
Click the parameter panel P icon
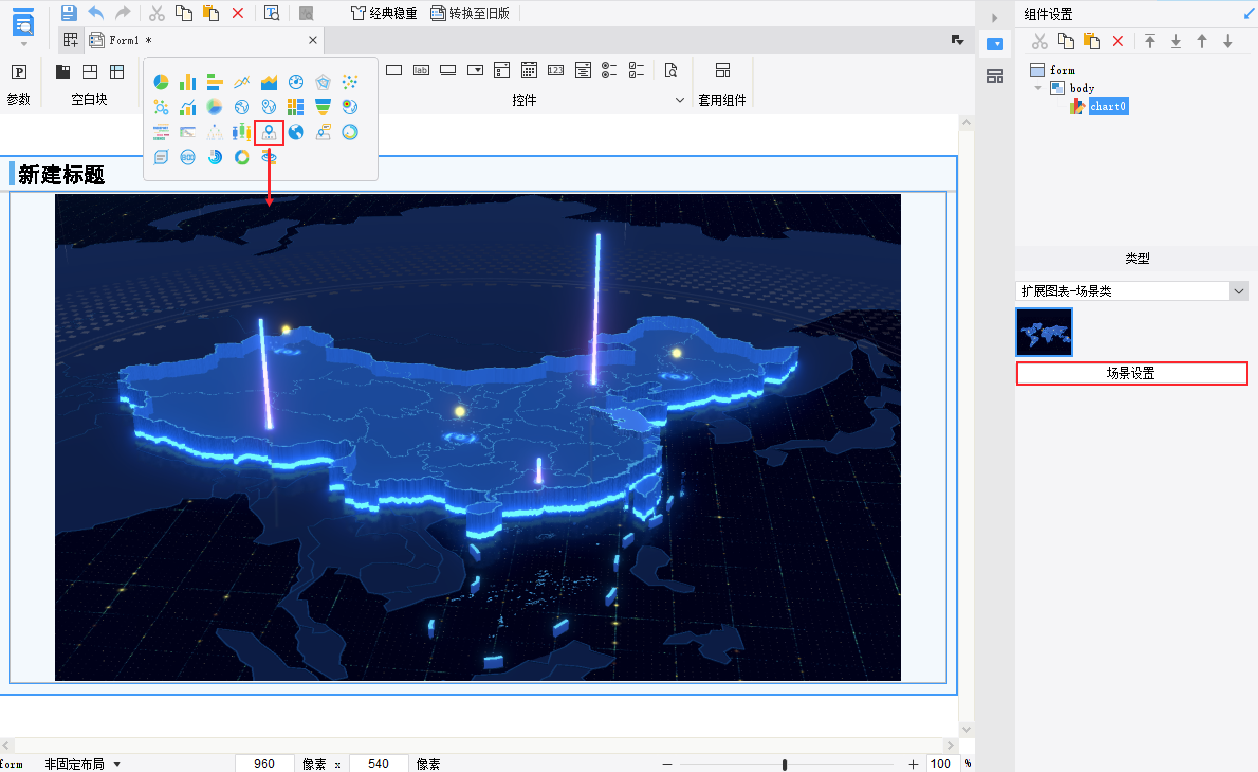[18, 72]
